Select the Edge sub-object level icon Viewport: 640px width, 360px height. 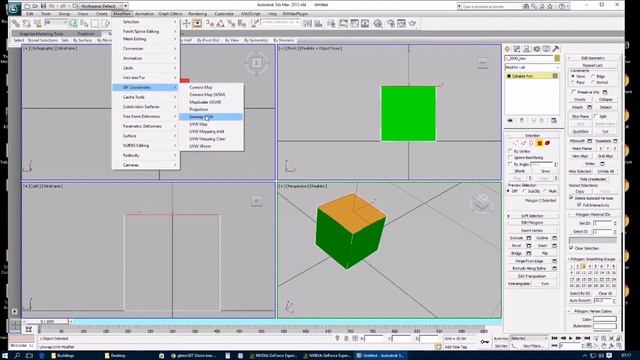pyautogui.click(x=523, y=143)
